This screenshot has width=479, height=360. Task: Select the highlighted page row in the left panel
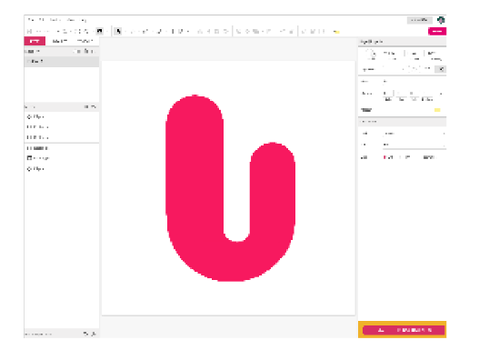pos(62,61)
